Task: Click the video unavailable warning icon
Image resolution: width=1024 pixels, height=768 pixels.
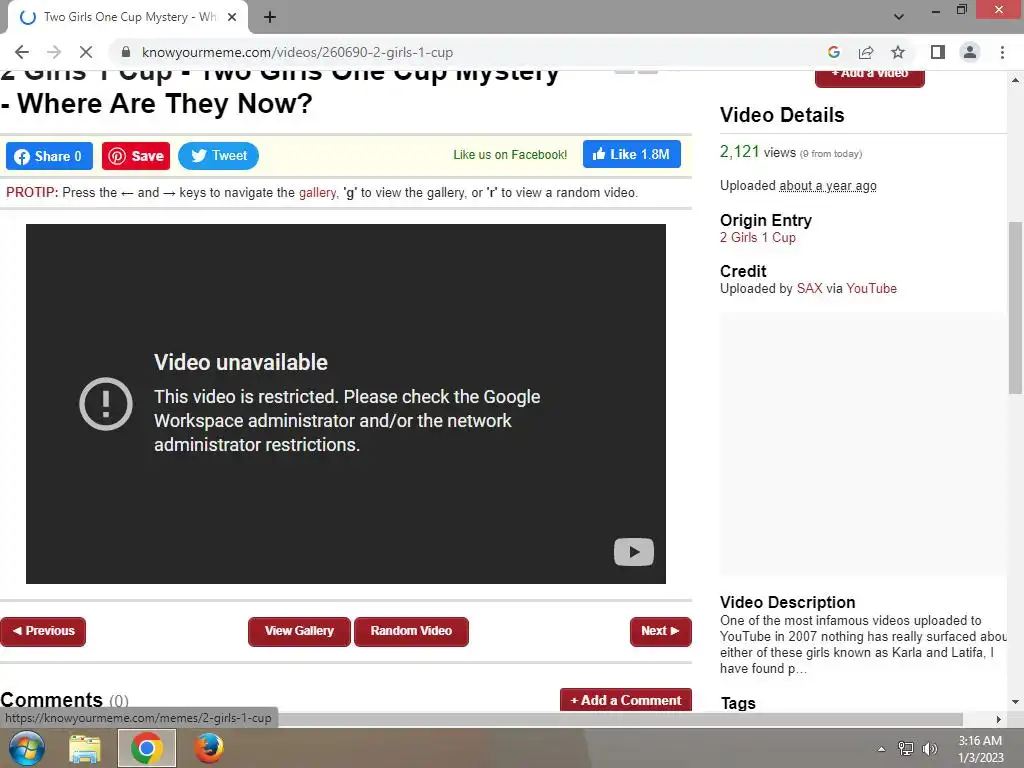Action: pos(106,404)
